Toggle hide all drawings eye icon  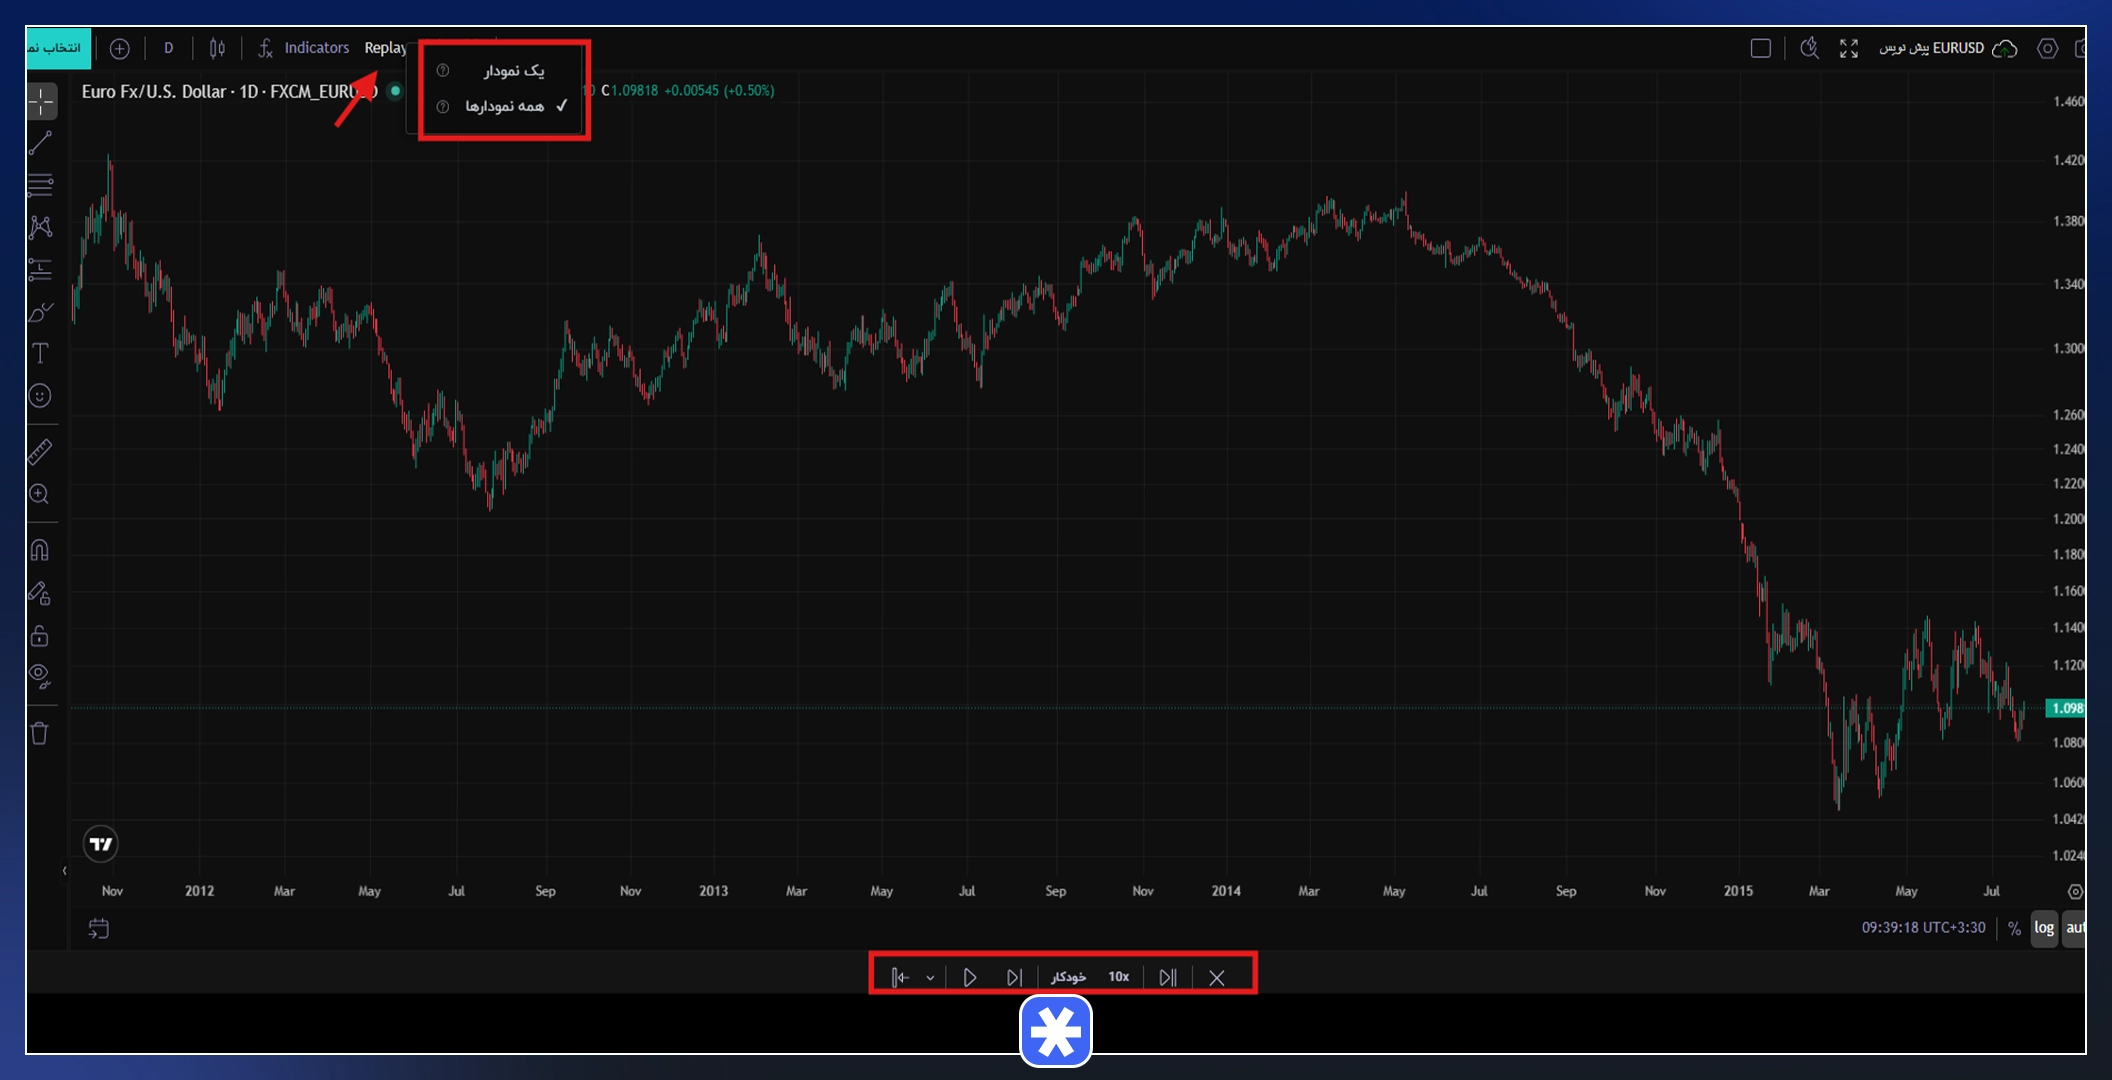click(x=41, y=677)
